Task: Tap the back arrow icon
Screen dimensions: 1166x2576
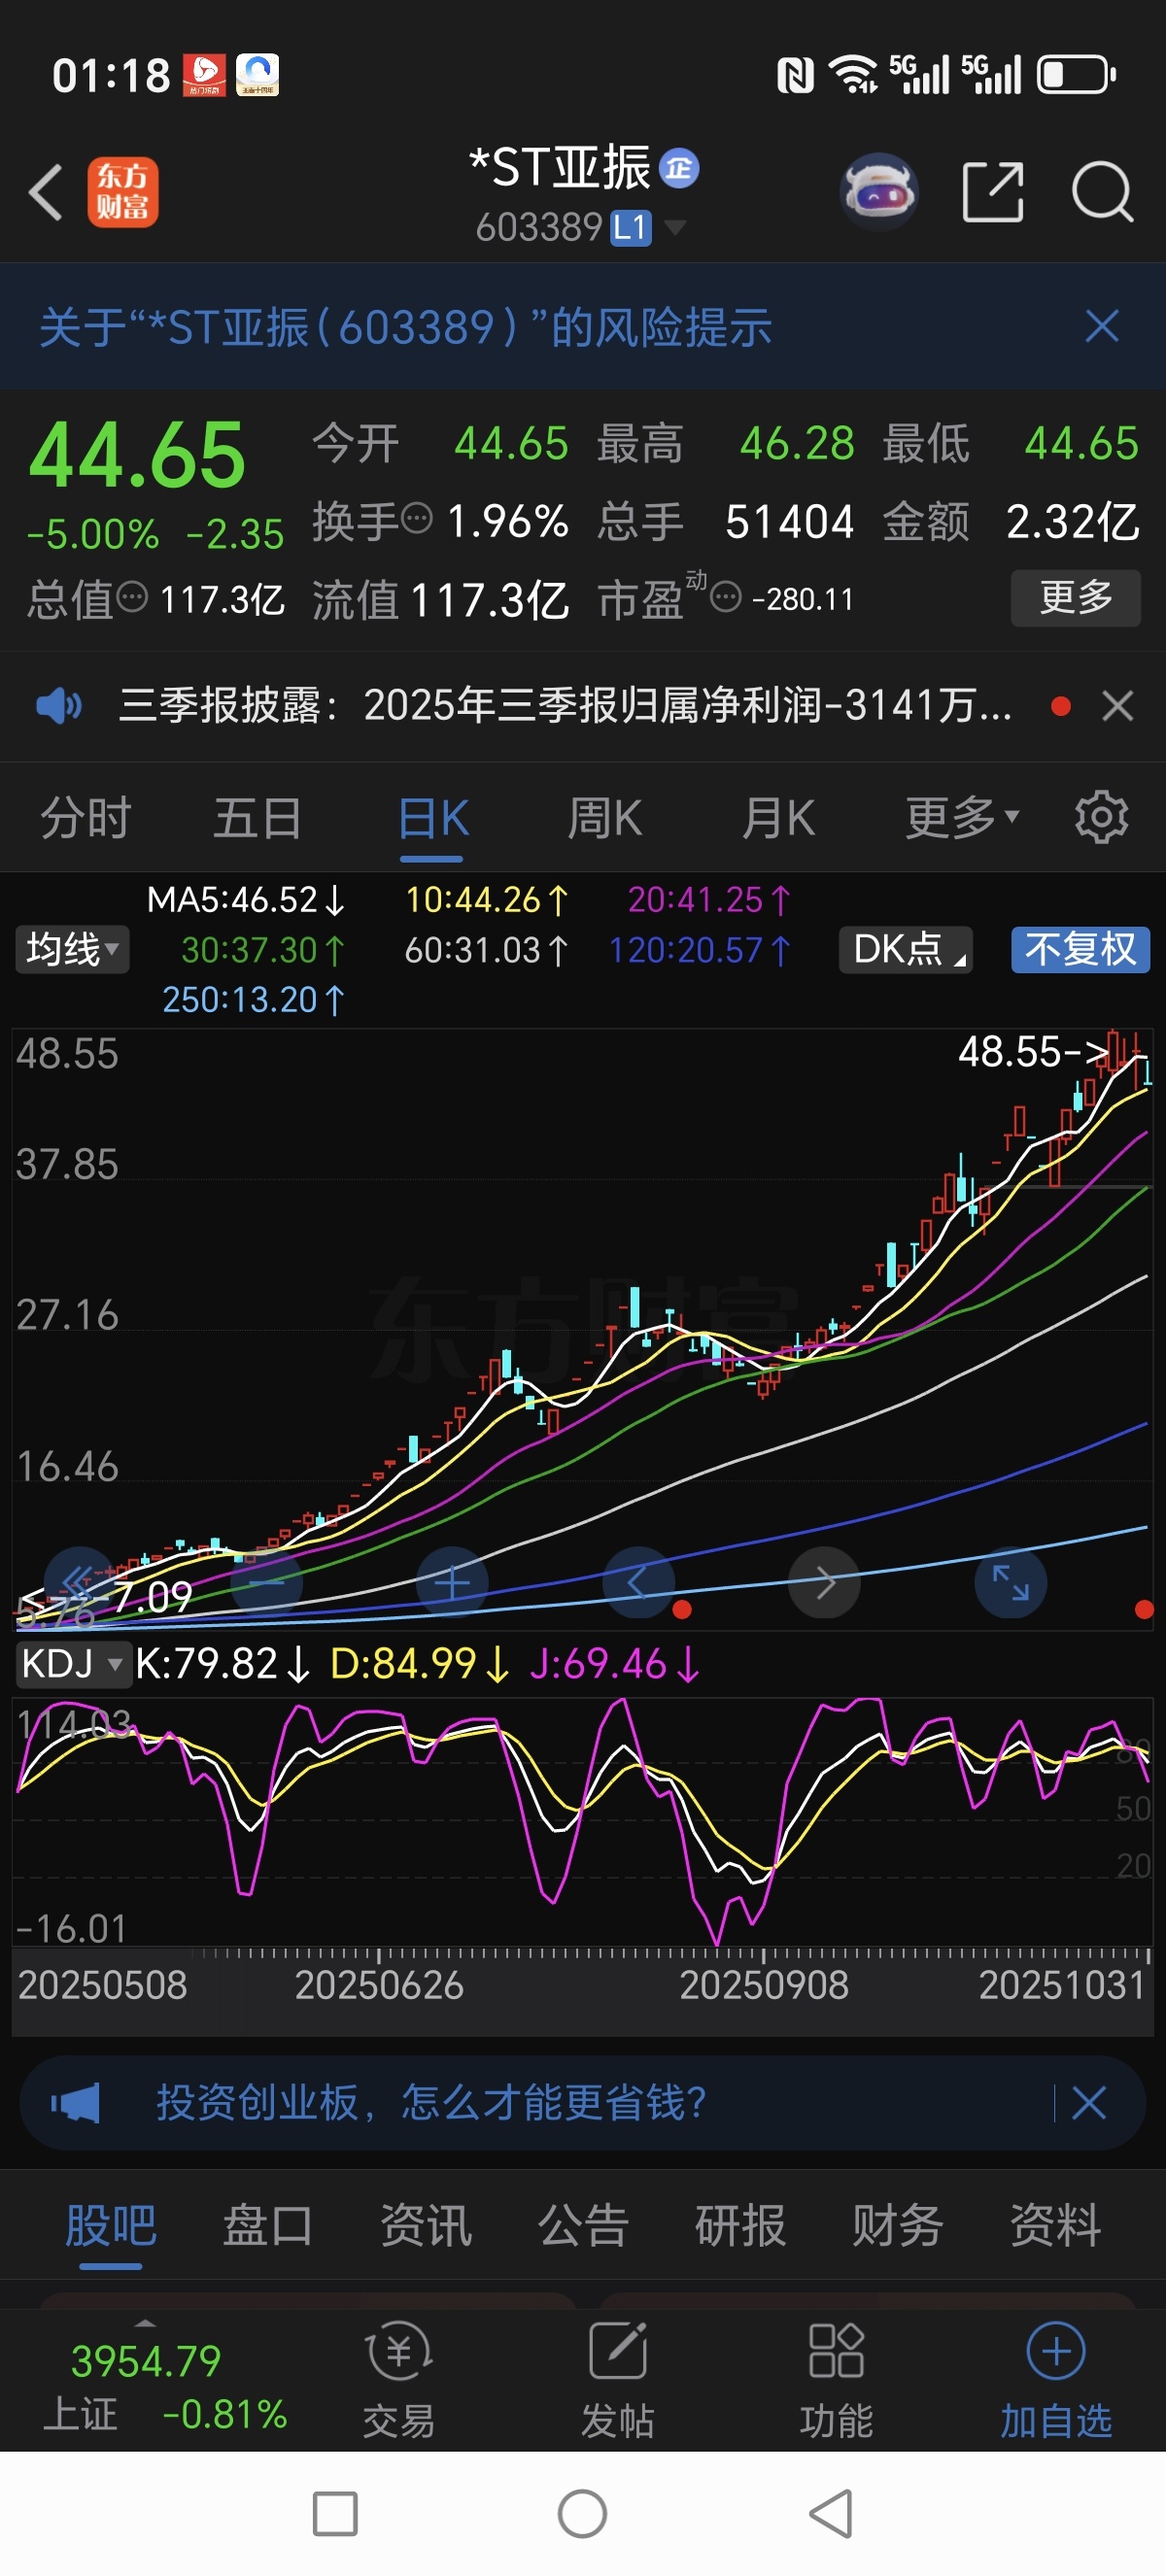Action: (46, 192)
